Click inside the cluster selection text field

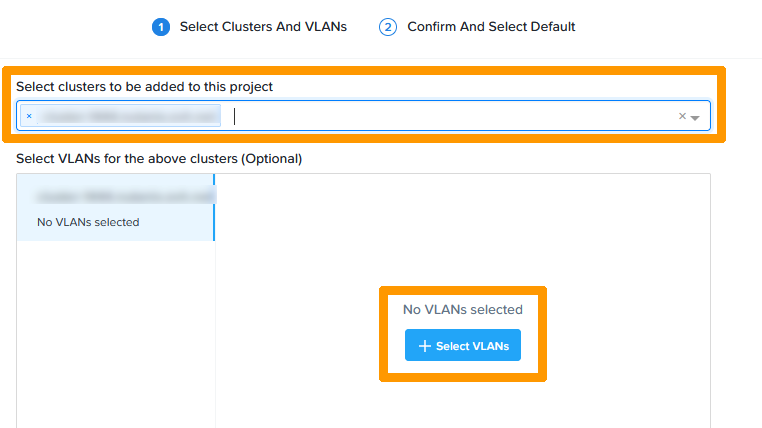[450, 116]
